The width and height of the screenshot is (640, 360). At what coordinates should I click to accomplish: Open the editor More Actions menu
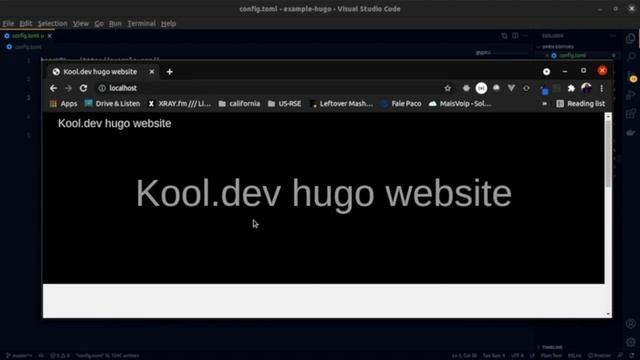pos(525,36)
